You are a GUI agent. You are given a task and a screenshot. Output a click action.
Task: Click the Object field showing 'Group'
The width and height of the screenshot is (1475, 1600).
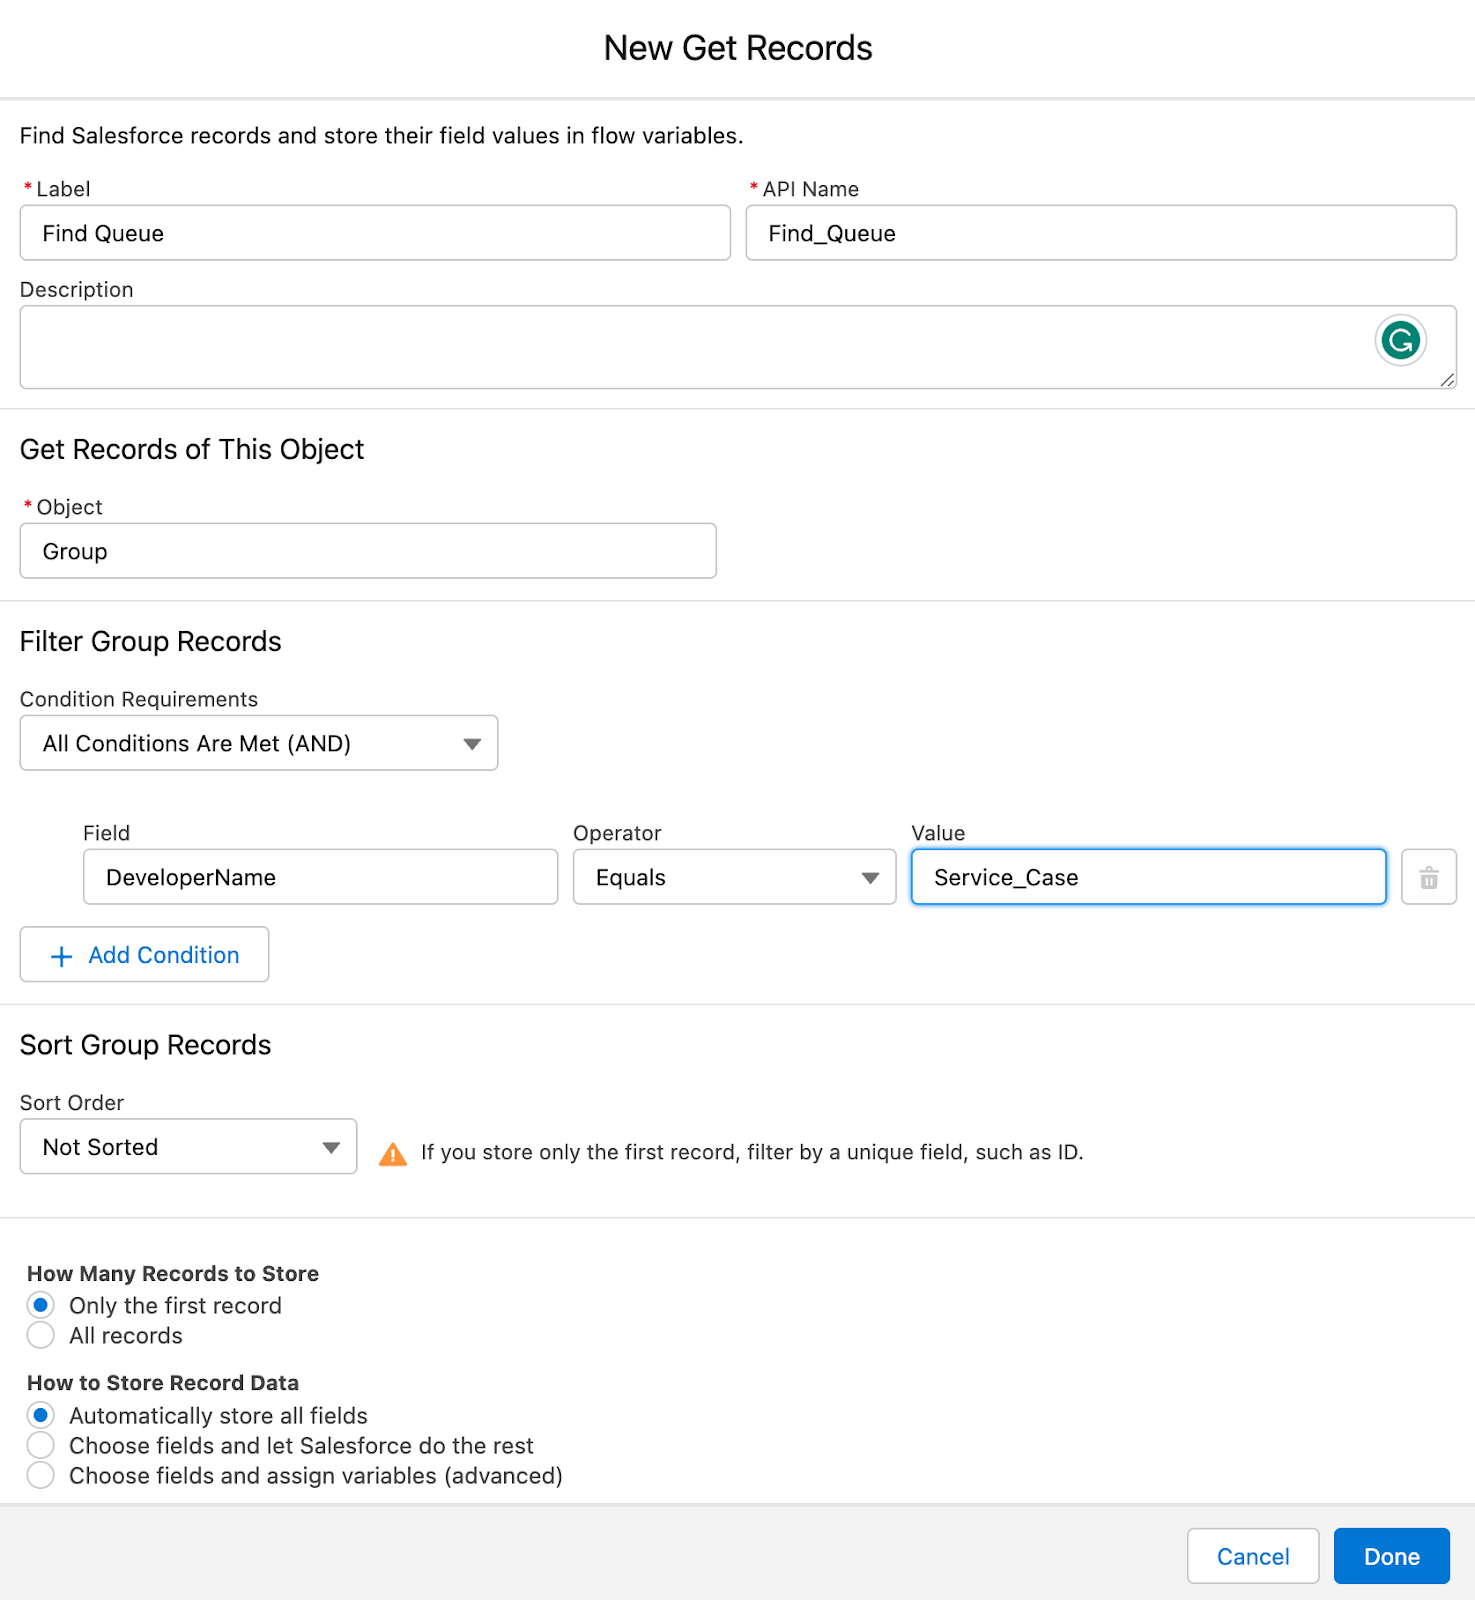coord(368,551)
